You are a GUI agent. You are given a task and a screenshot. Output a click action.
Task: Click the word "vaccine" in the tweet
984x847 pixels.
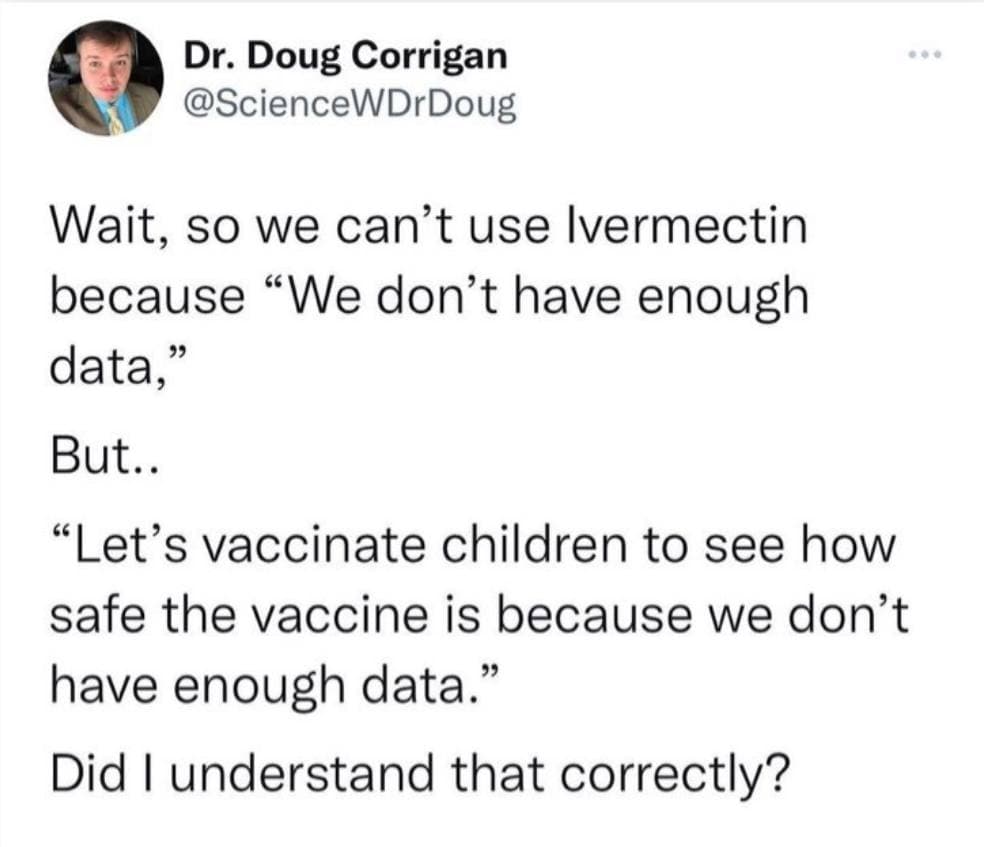[x=341, y=618]
